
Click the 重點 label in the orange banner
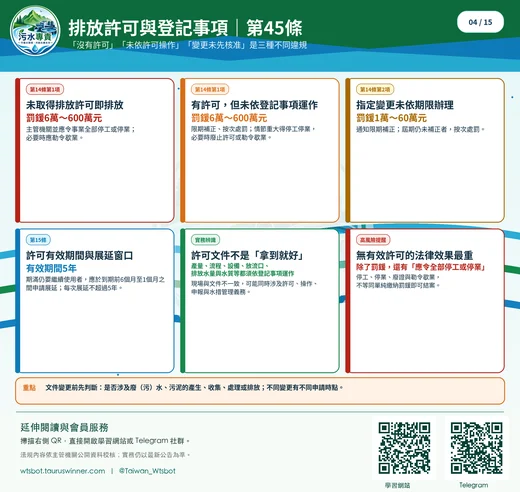coord(29,387)
